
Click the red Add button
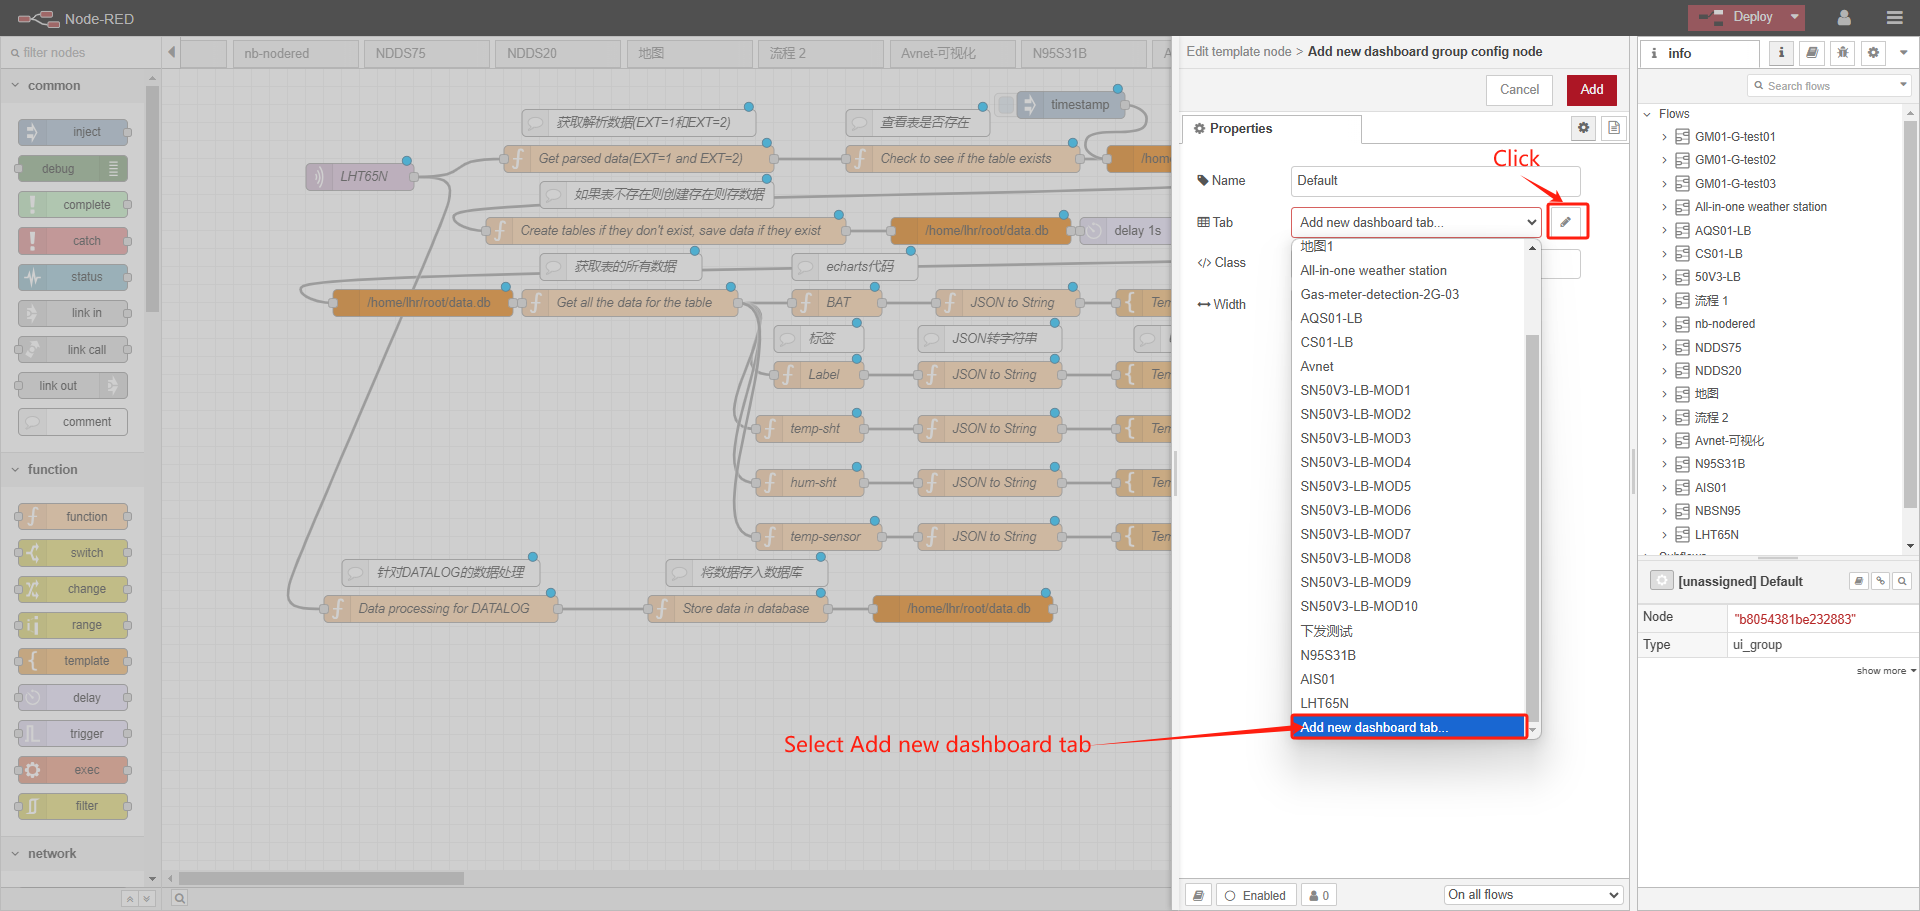click(1592, 90)
